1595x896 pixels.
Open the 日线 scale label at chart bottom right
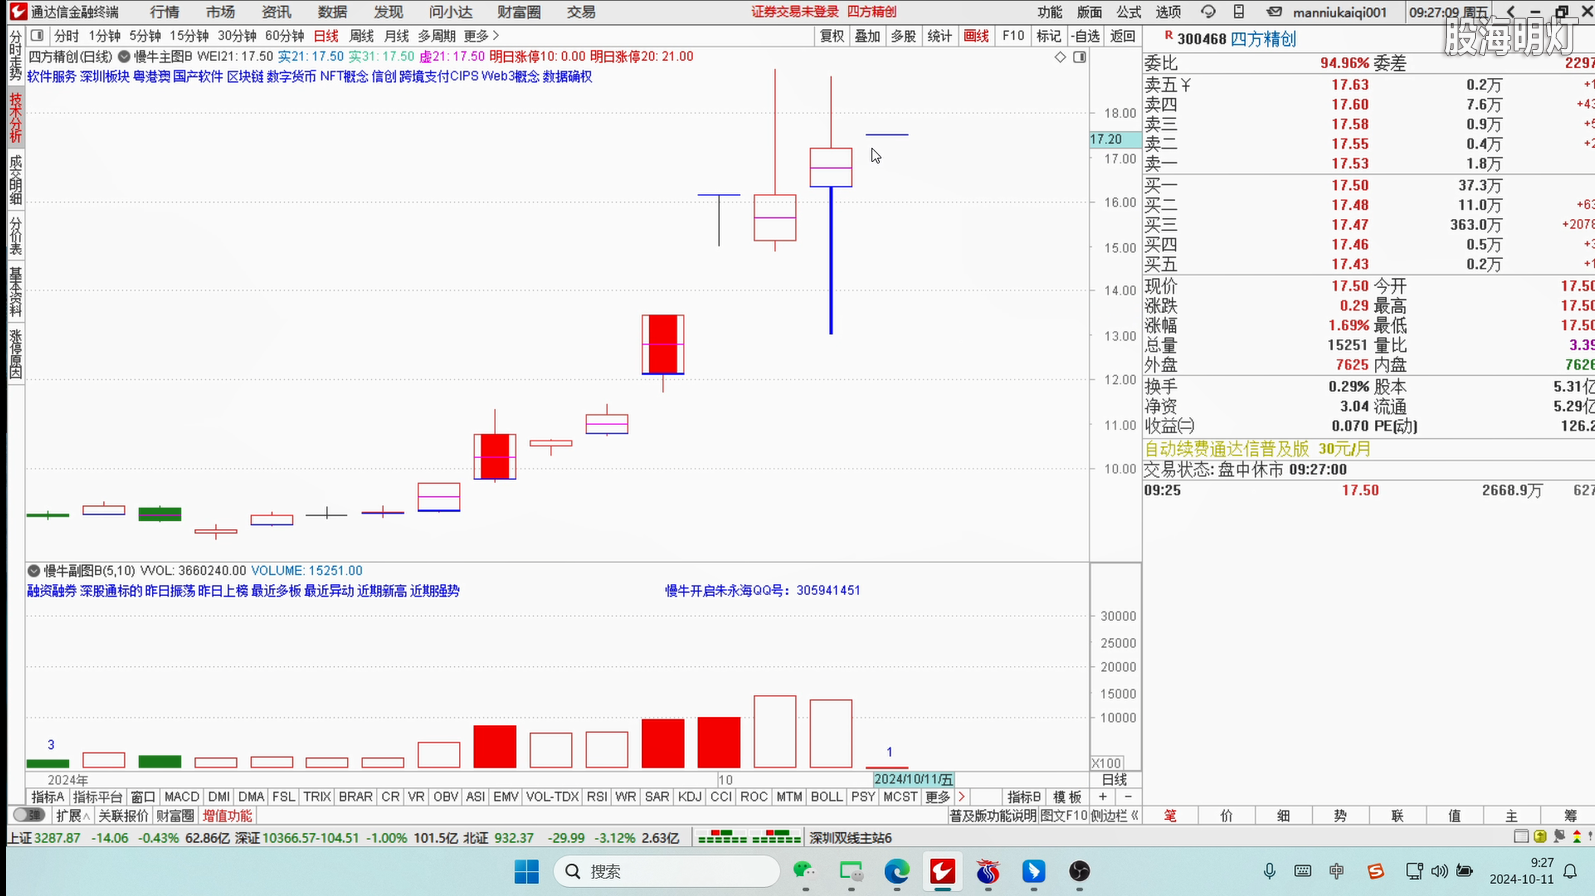(1114, 780)
